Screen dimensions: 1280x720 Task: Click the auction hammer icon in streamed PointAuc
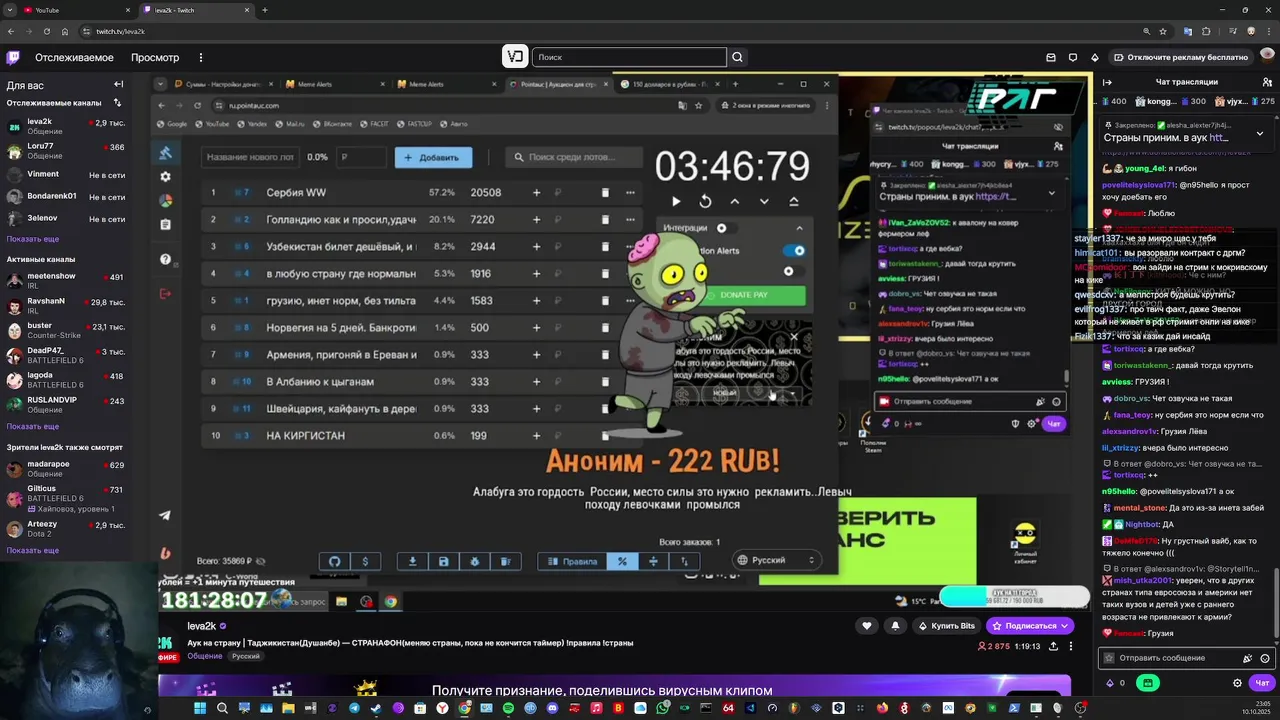coord(165,153)
